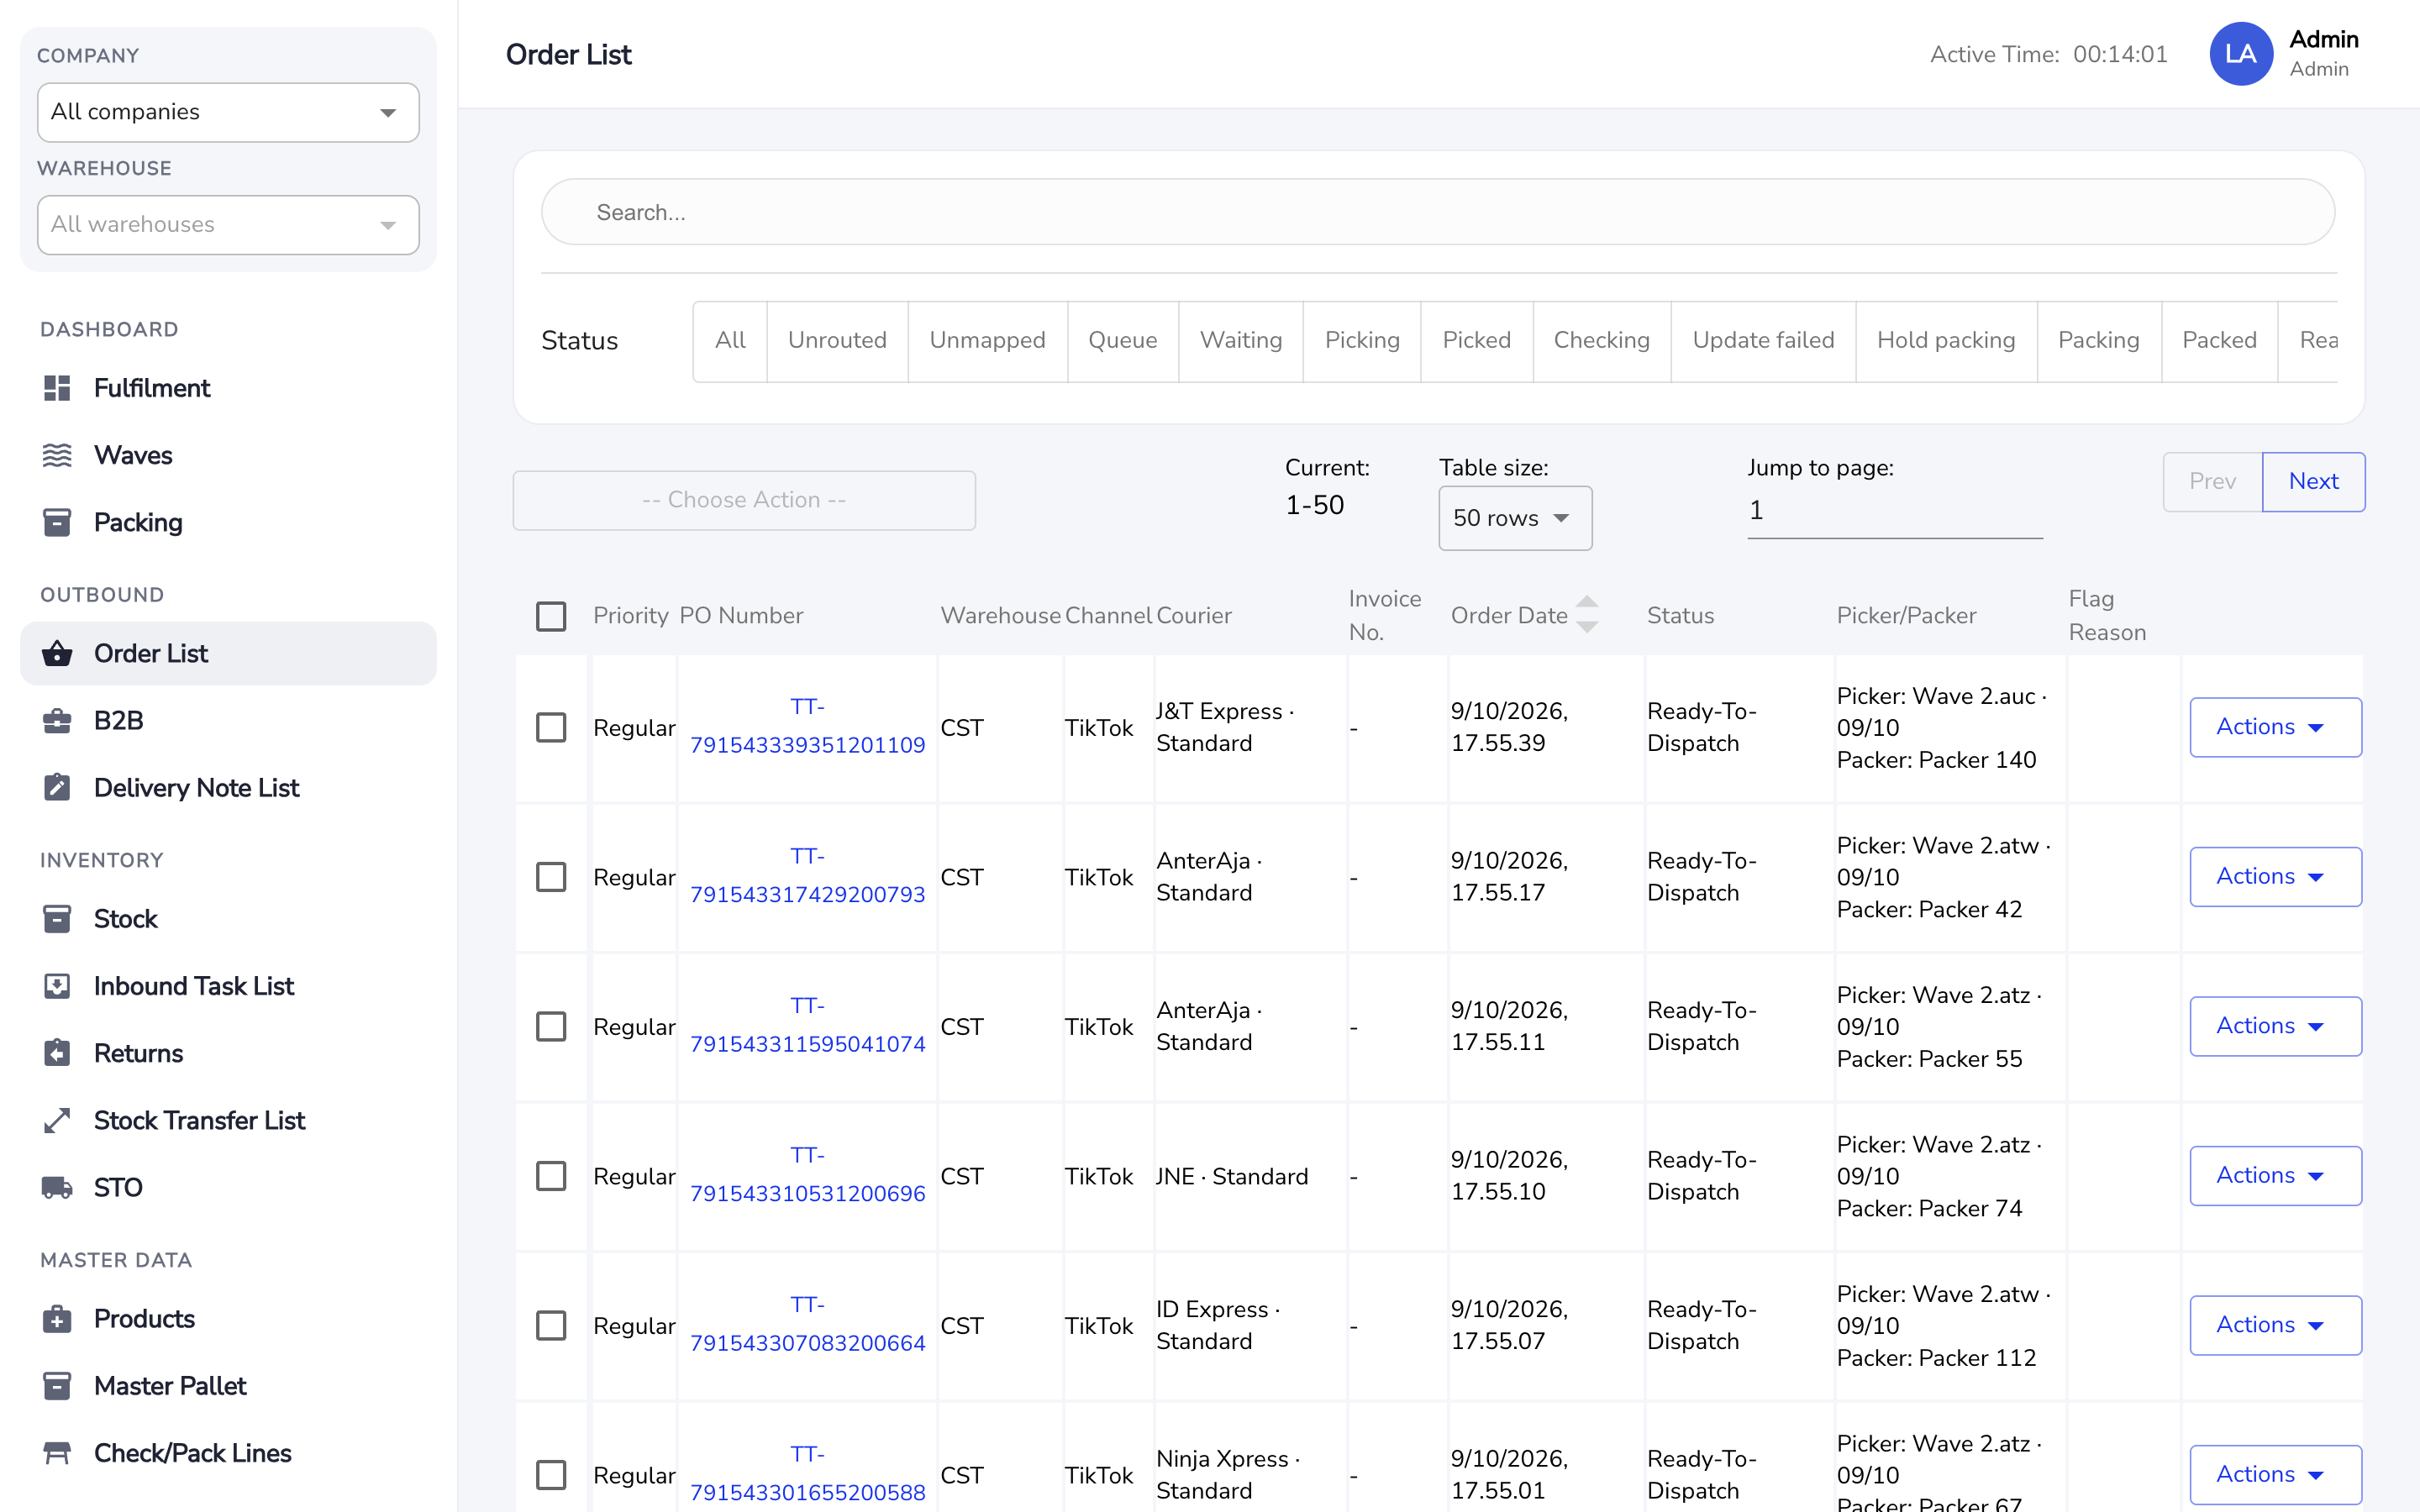Open the All companies dropdown
Image resolution: width=2420 pixels, height=1512 pixels.
[228, 112]
